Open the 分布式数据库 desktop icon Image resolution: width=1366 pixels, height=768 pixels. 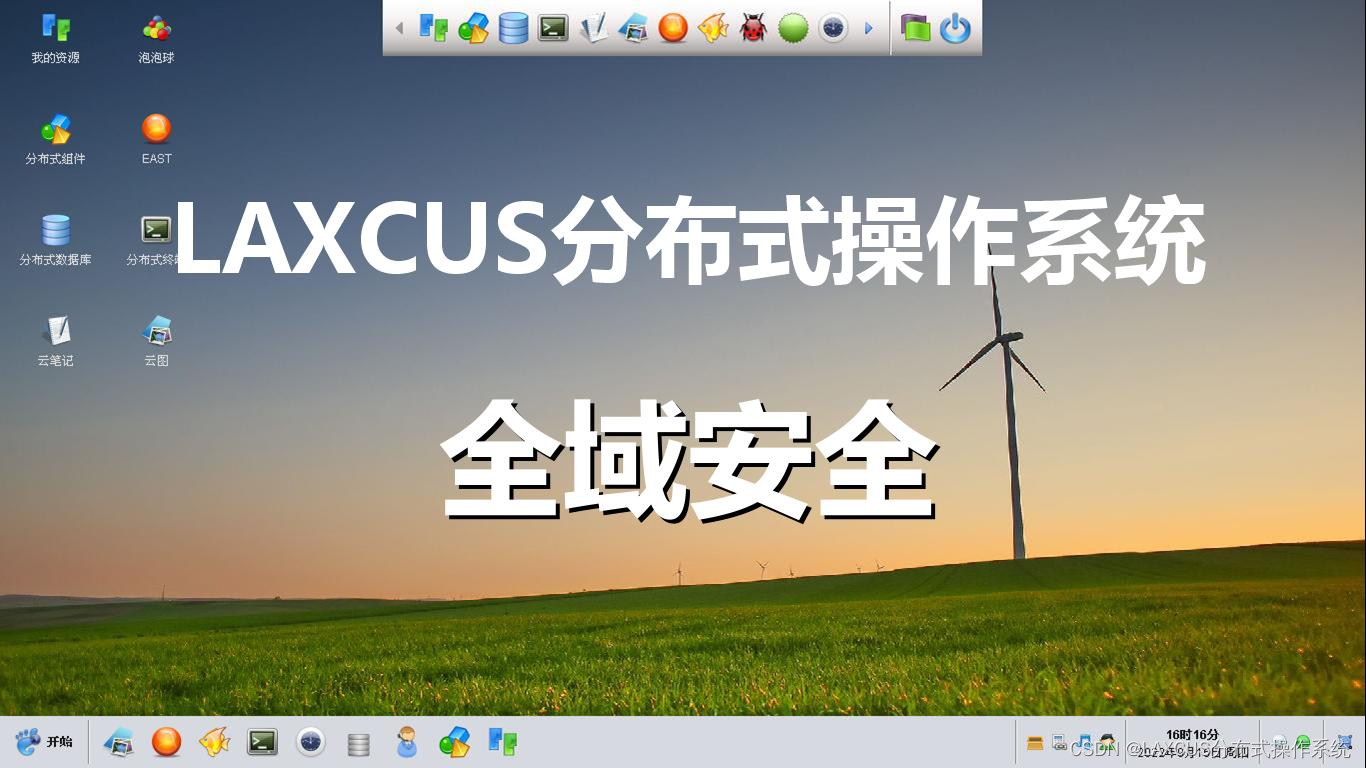[x=56, y=240]
